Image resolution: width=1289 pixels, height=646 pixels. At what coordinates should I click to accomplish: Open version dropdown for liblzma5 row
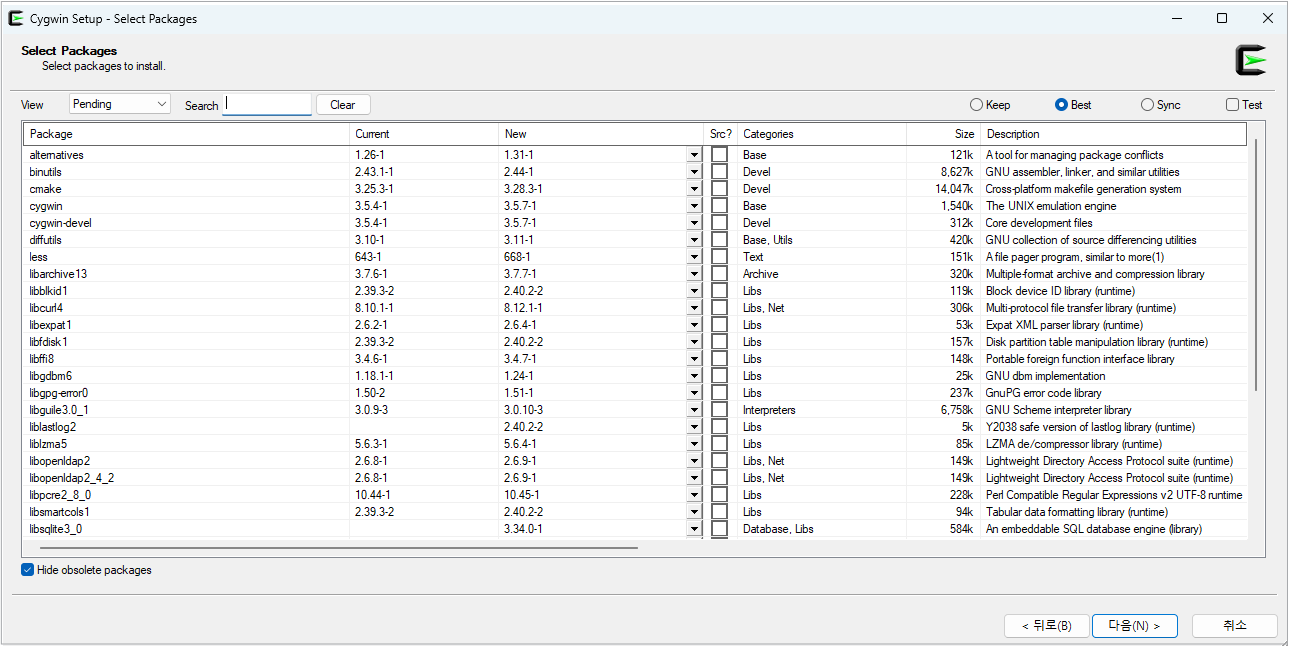click(694, 444)
